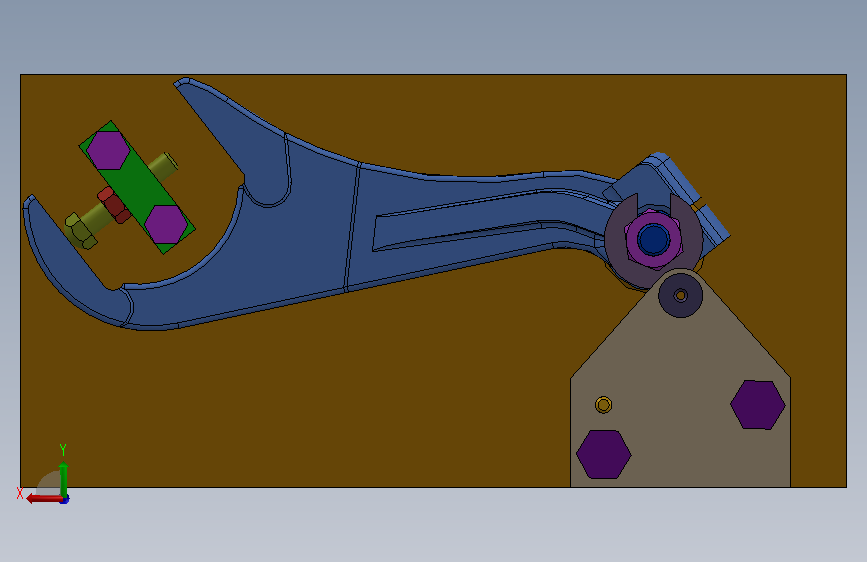Image resolution: width=867 pixels, height=562 pixels.
Task: Select the olive hex bolt head at lower-left end
Action: (81, 231)
